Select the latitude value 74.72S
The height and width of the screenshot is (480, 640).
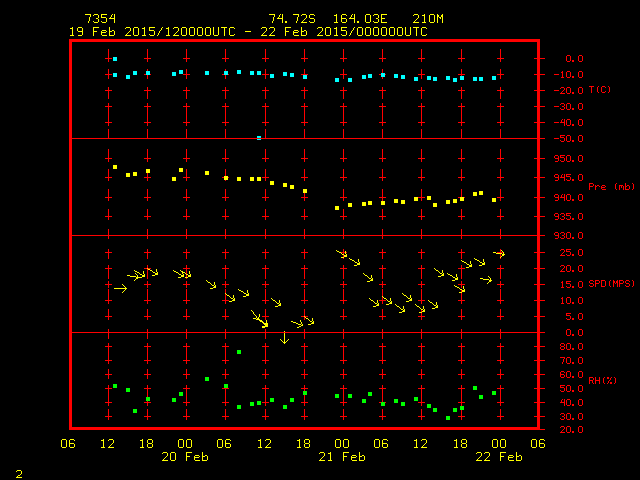coord(290,19)
